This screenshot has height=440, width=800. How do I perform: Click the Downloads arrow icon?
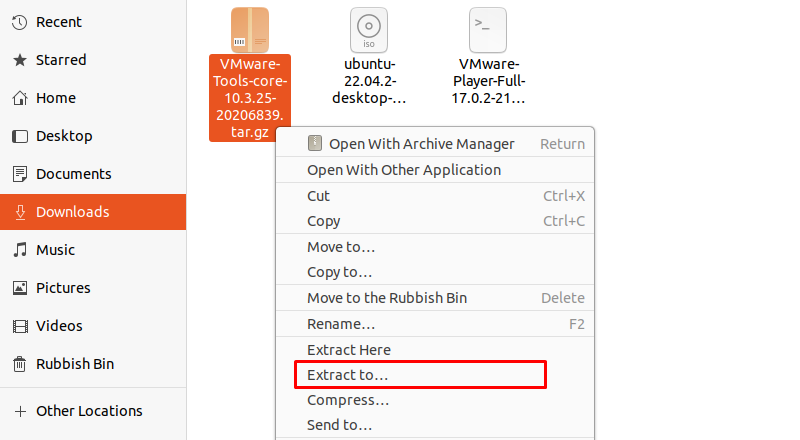coord(20,212)
